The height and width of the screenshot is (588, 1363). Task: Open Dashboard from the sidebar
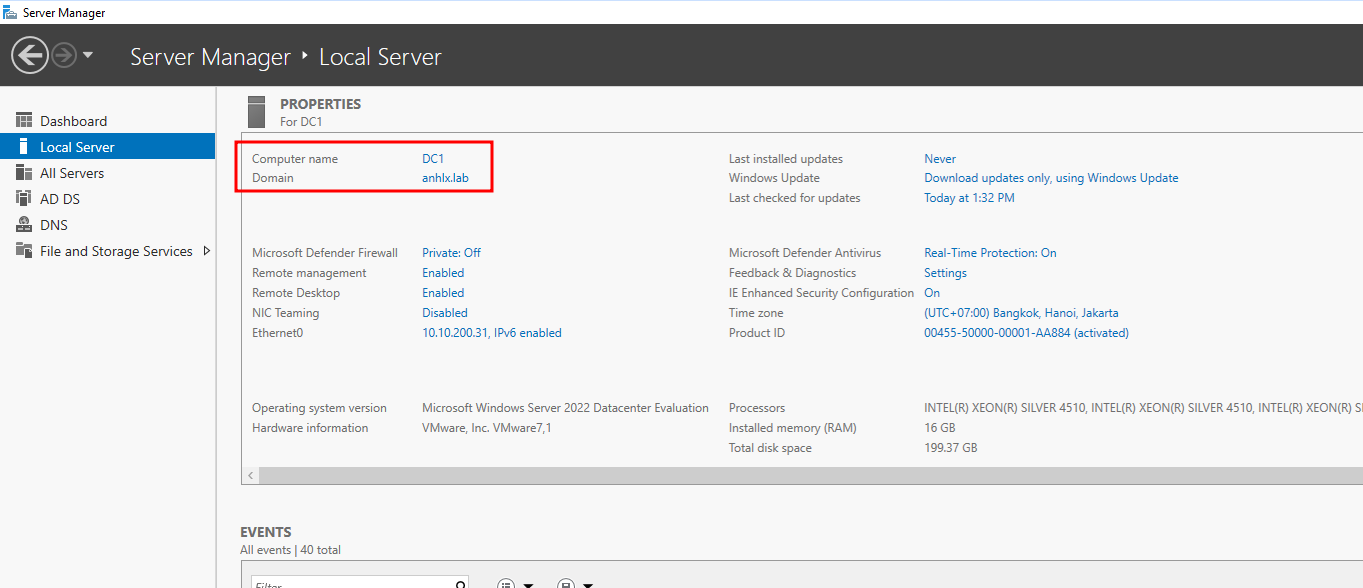[x=73, y=121]
